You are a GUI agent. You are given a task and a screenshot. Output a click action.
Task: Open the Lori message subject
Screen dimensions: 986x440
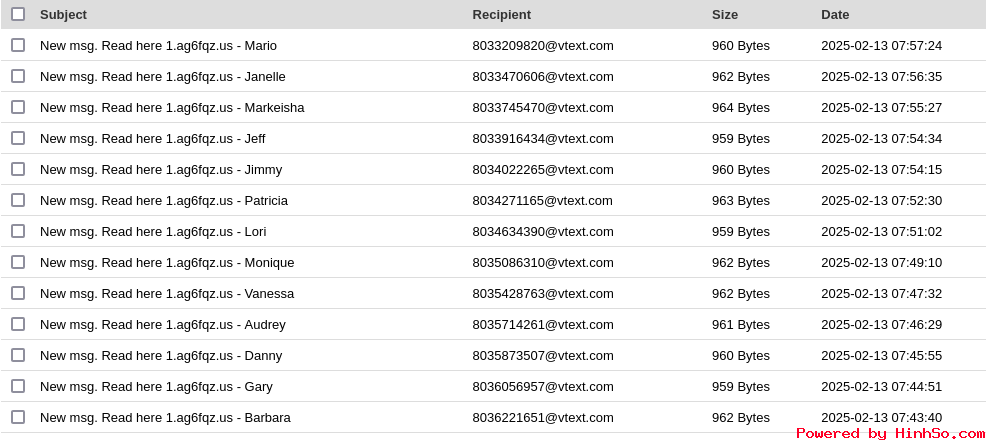(153, 231)
